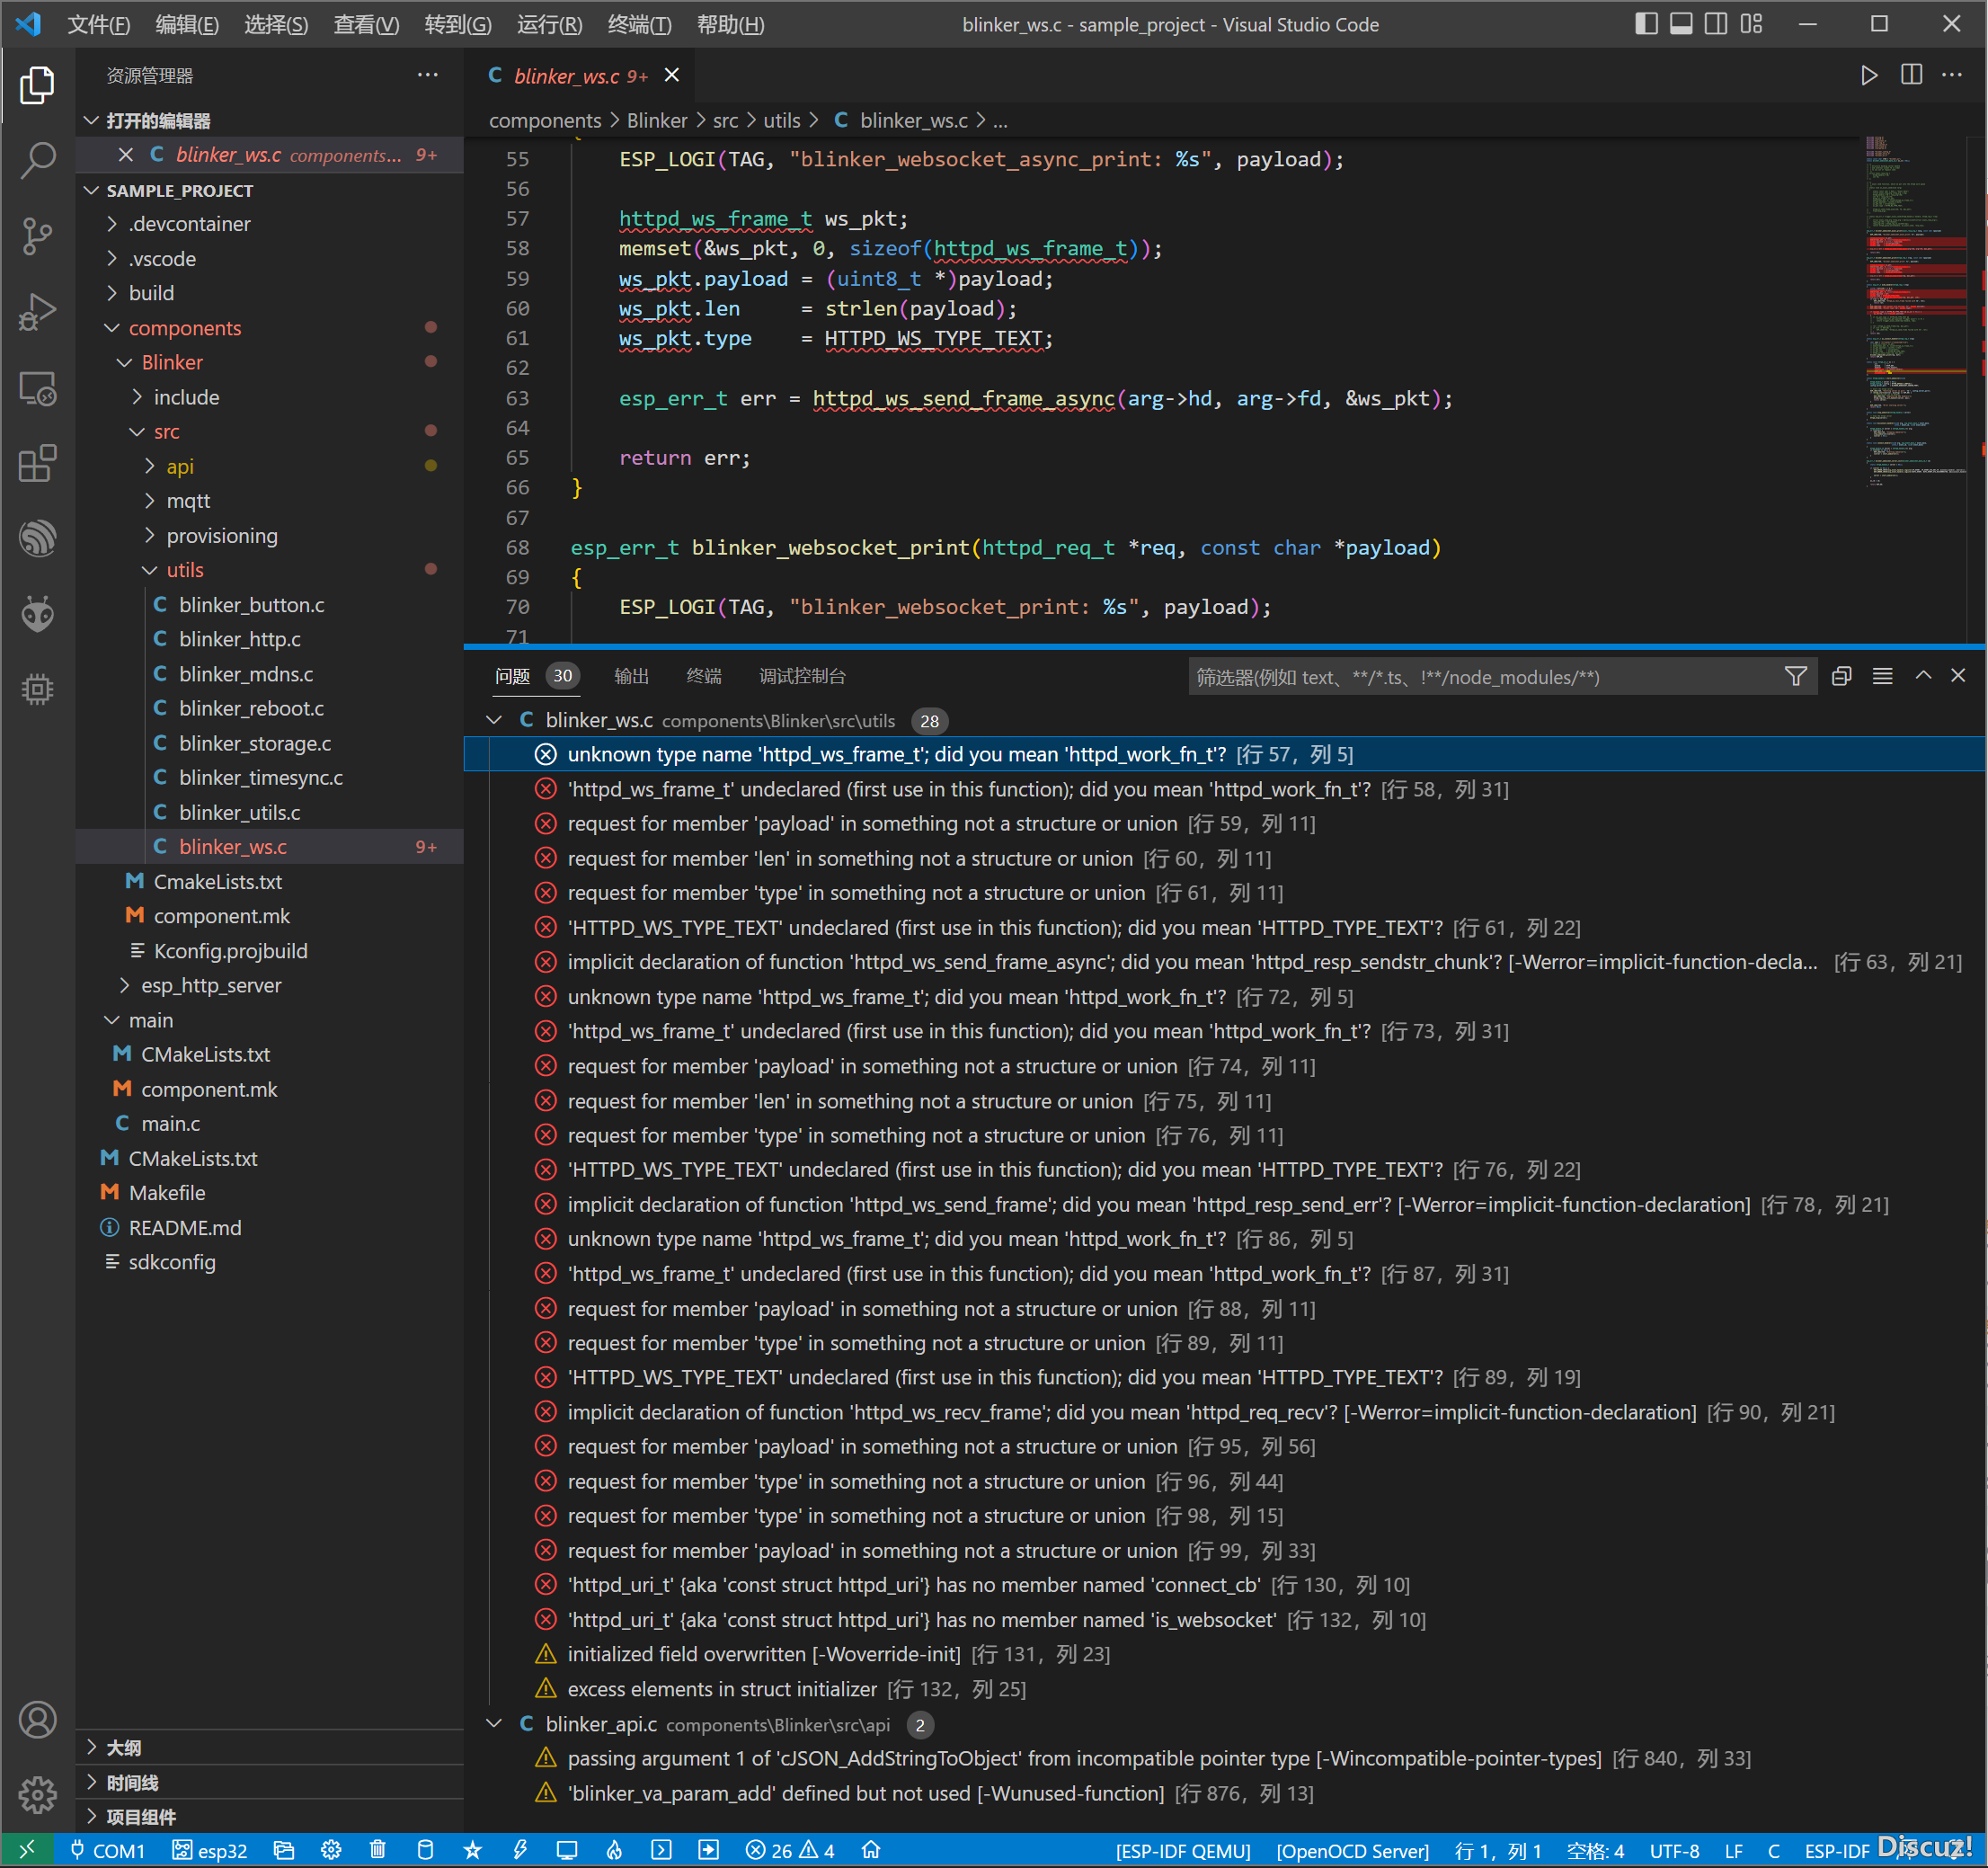
Task: Expand the 时间线 timeline section
Action: 131,1783
